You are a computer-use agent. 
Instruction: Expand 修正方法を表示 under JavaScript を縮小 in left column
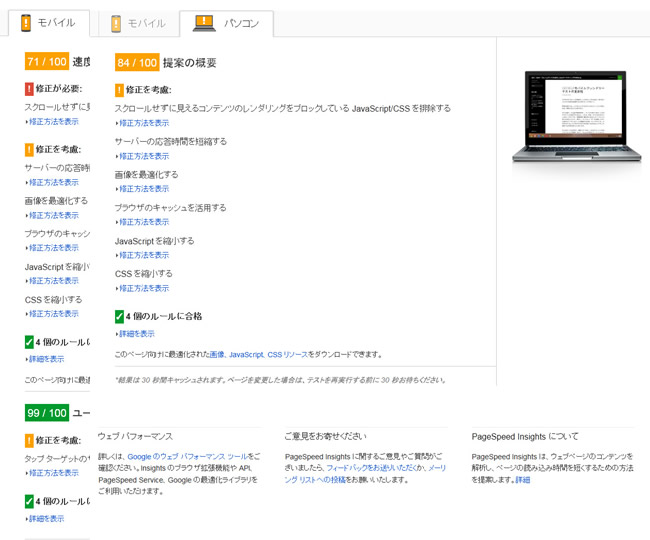pyautogui.click(x=52, y=281)
